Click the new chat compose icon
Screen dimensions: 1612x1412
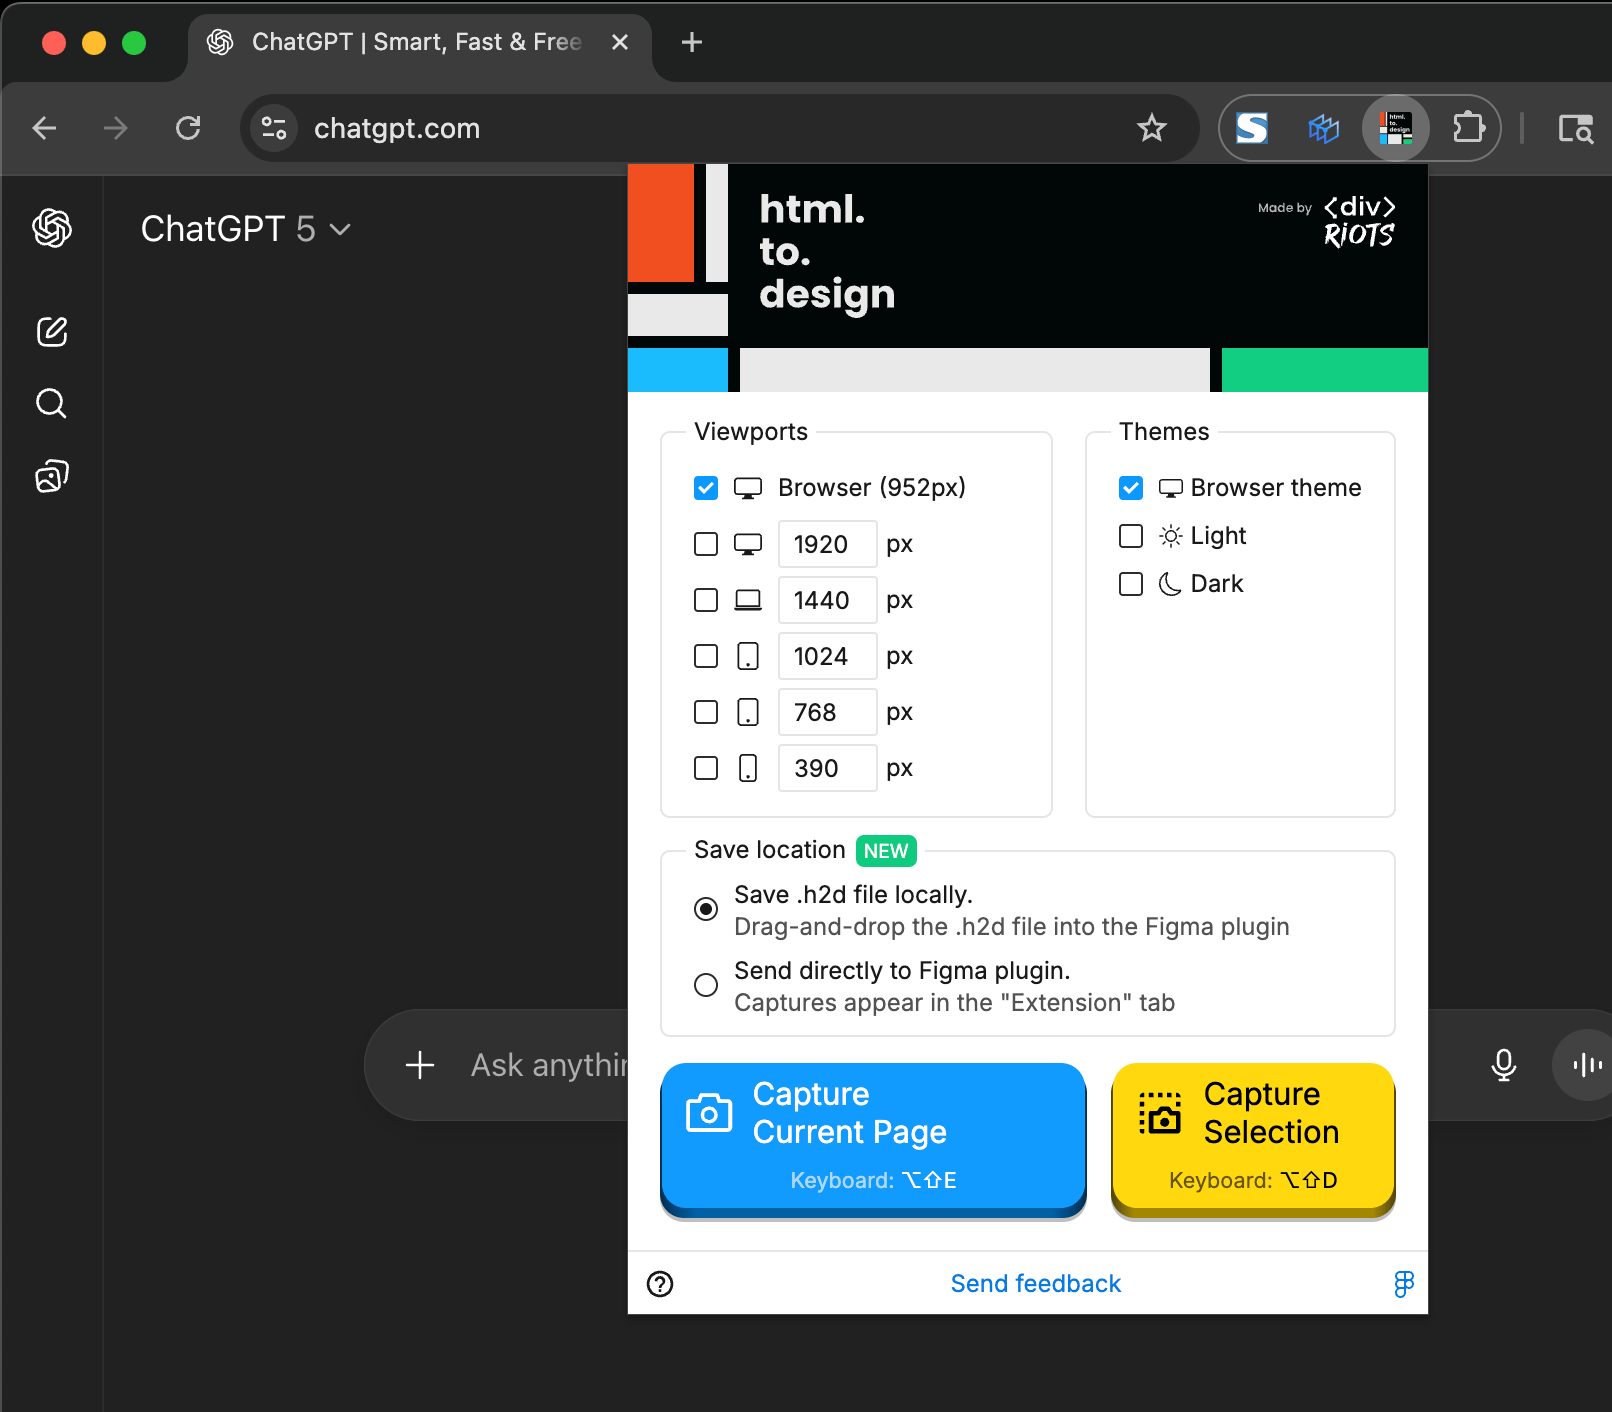tap(52, 332)
